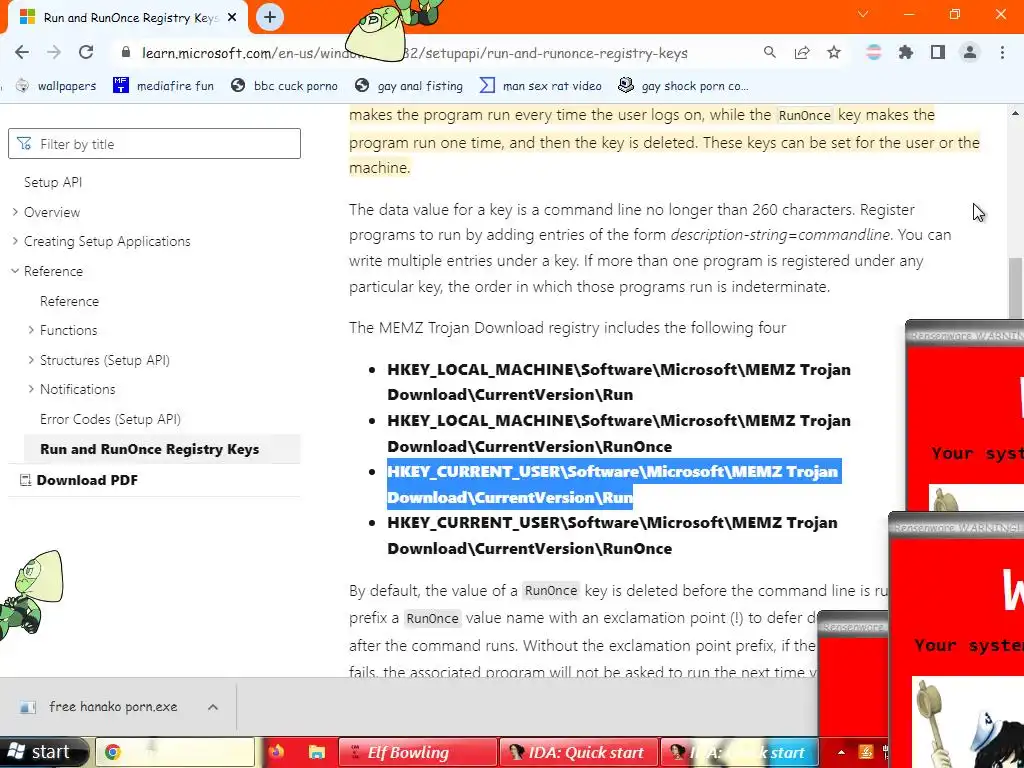This screenshot has height=768, width=1024.
Task: Click the Chrome taskbar button
Action: coord(175,752)
